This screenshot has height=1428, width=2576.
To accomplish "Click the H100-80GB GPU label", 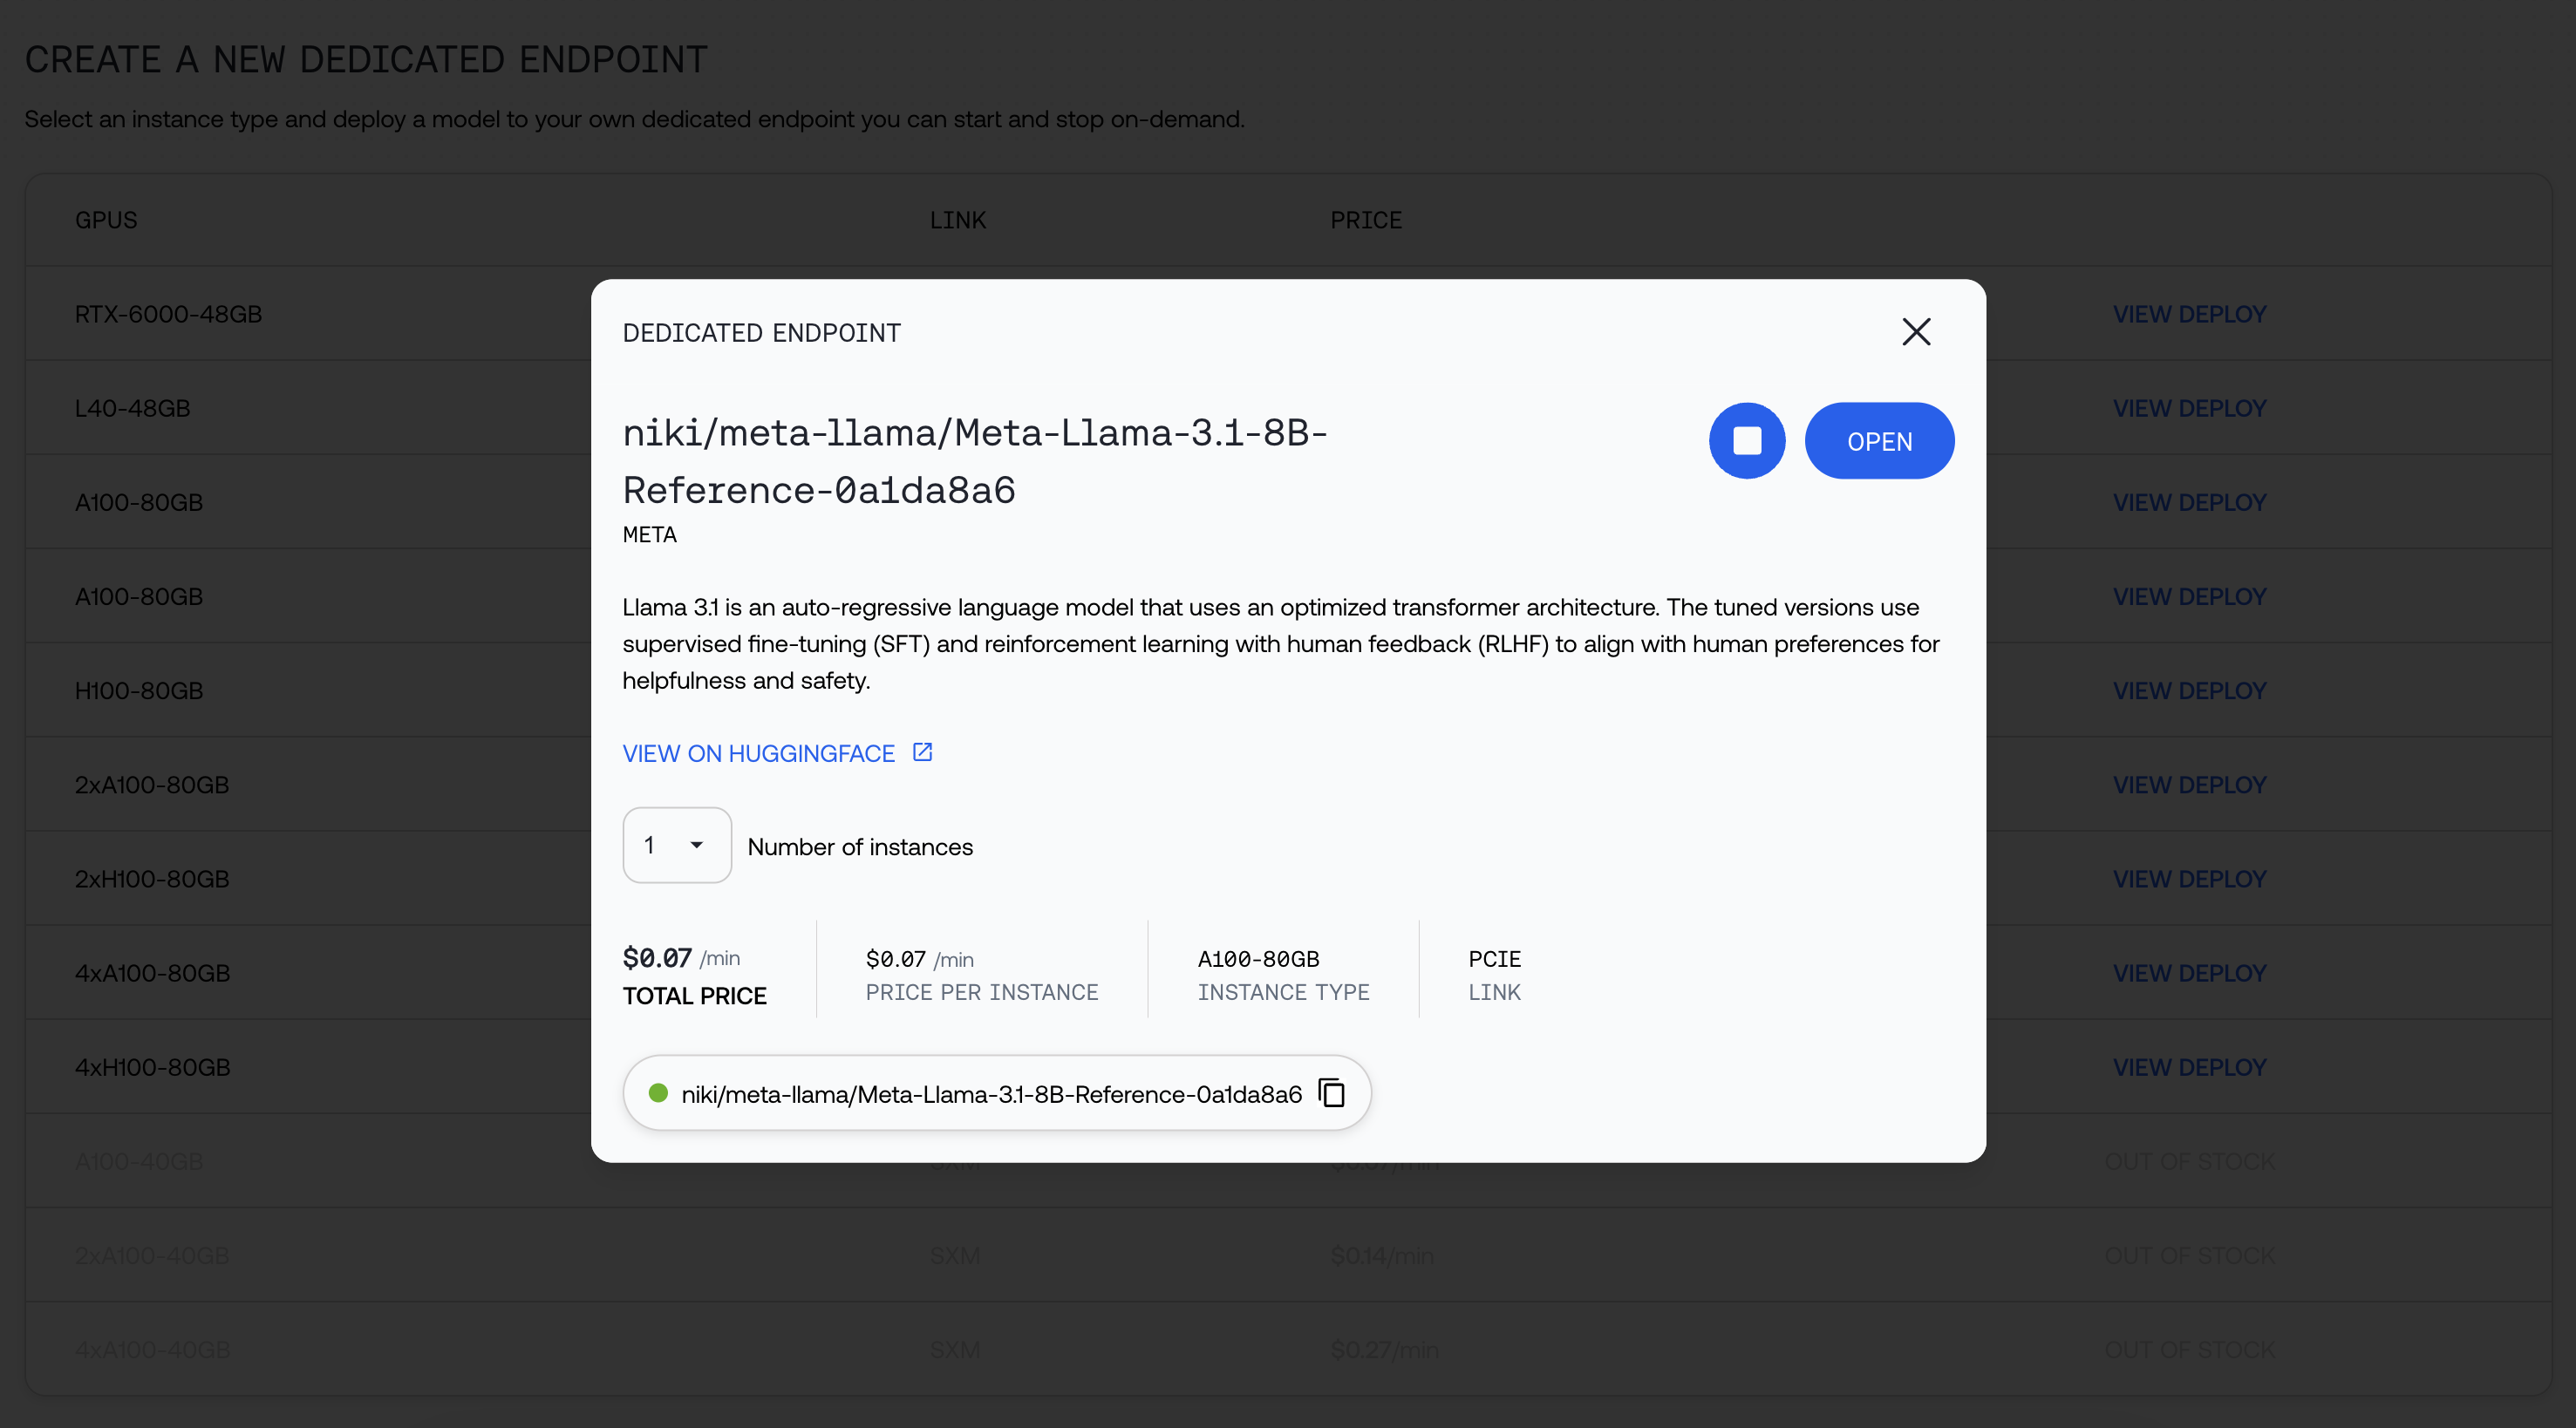I will click(x=139, y=691).
